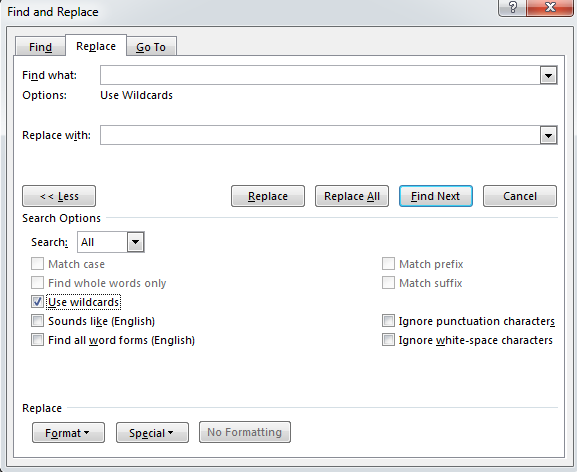Screen dimensions: 577x472
Task: Click the Find Next button
Action: coord(436,196)
